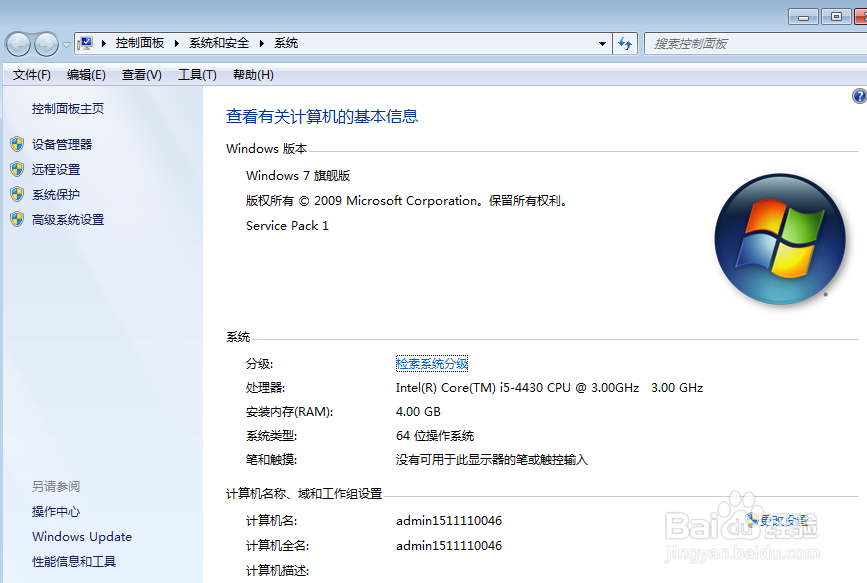Image resolution: width=867 pixels, height=583 pixels.
Task: Click the 更改设置 link
Action: point(784,520)
